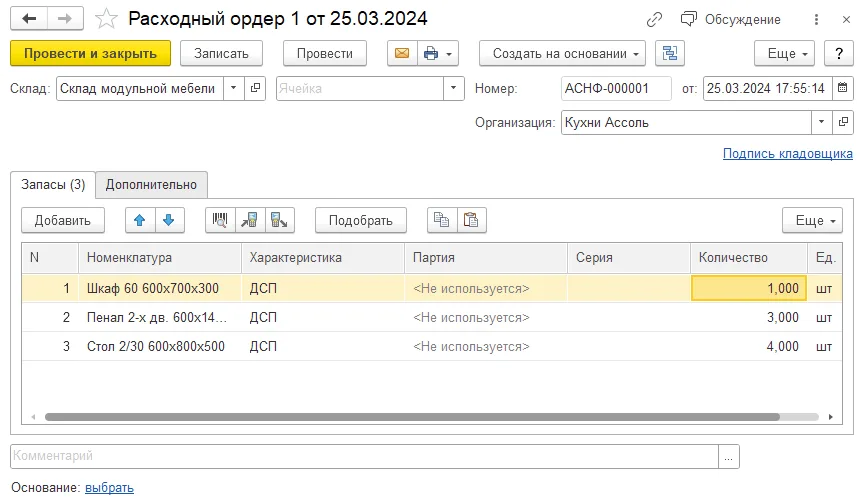Open the selected Склад item
This screenshot has height=502, width=867.
pyautogui.click(x=255, y=88)
